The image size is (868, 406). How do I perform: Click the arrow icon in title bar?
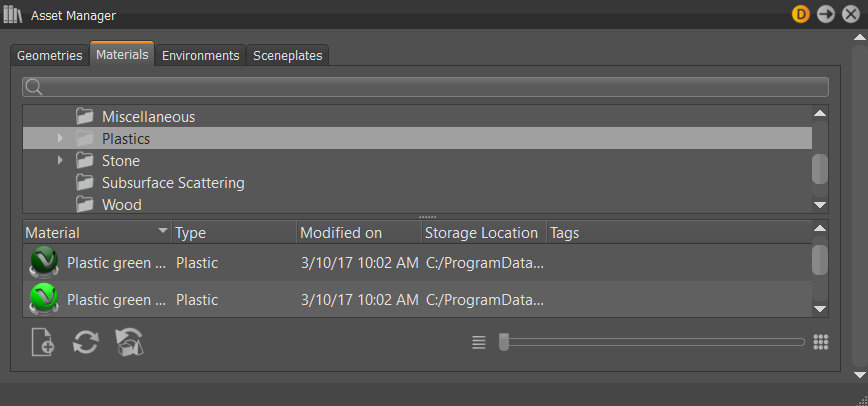(825, 14)
